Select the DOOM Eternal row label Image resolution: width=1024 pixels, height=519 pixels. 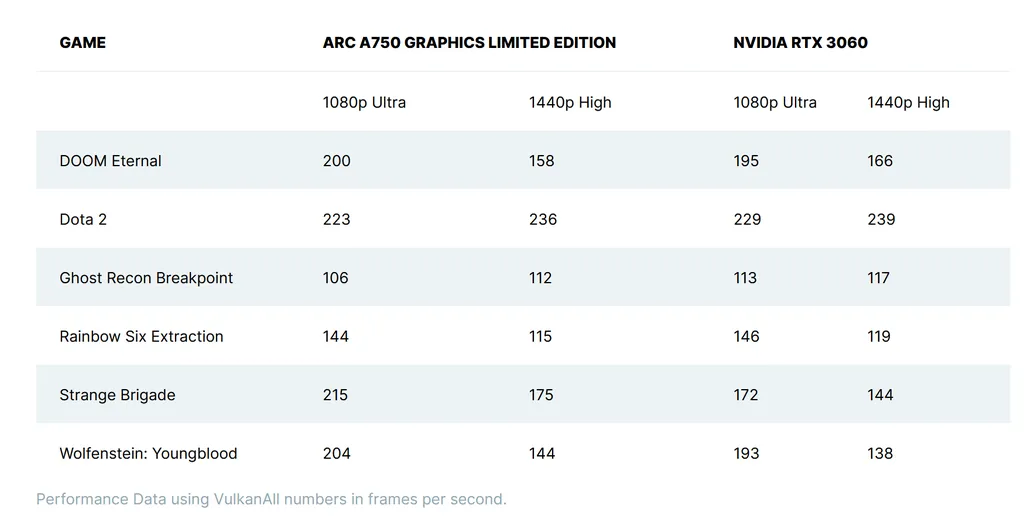[x=110, y=161]
